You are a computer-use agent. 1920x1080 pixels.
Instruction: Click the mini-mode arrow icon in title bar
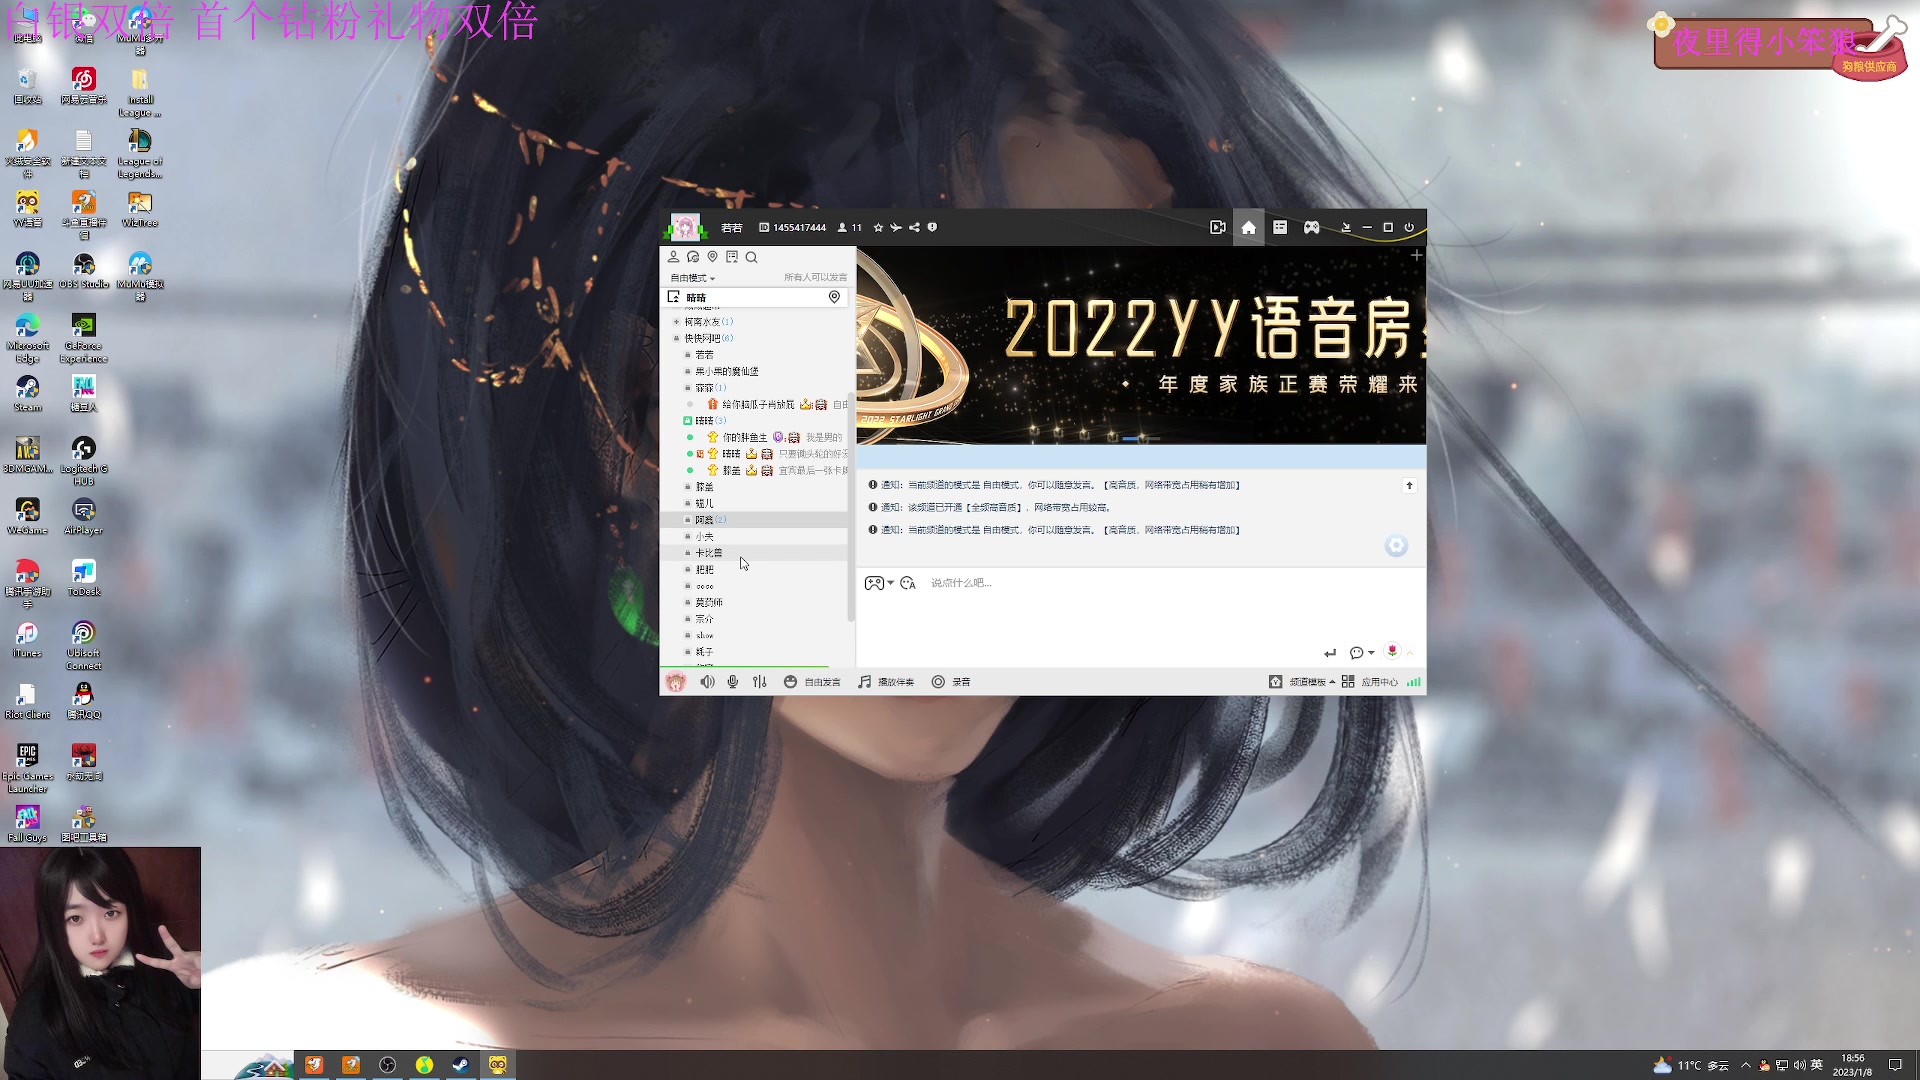[x=1346, y=228]
